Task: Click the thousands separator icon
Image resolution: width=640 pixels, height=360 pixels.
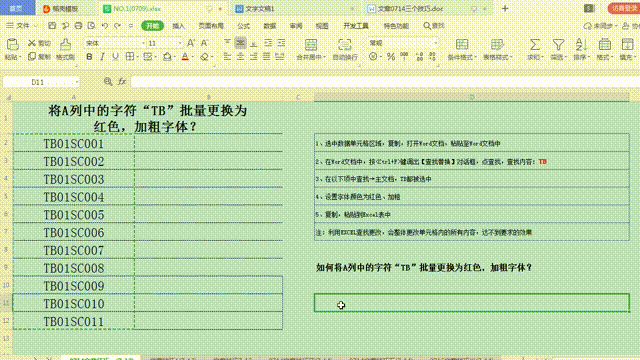Action: click(404, 56)
